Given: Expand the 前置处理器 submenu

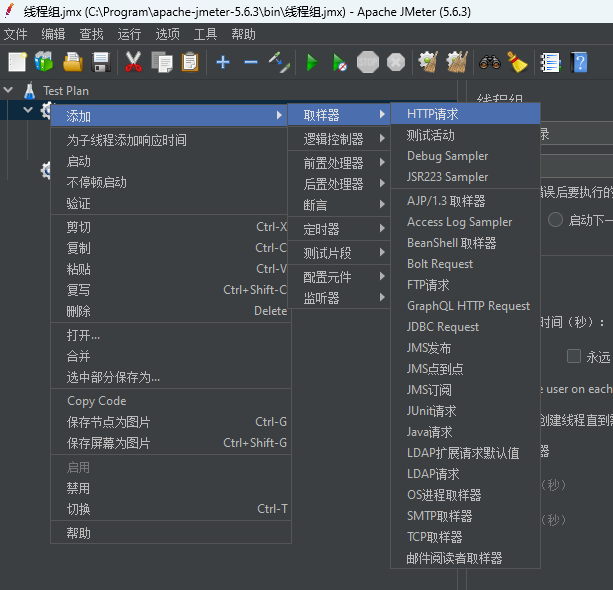Looking at the screenshot, I should [x=339, y=163].
